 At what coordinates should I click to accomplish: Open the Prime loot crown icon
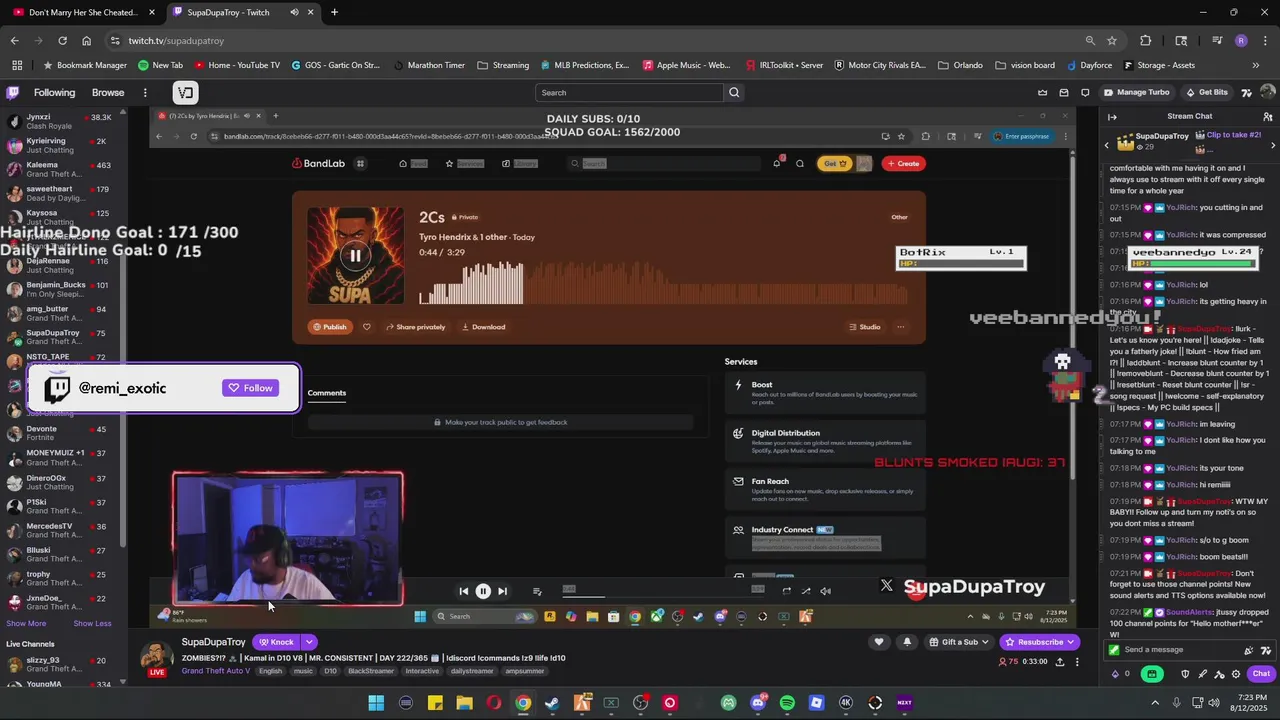click(1043, 92)
